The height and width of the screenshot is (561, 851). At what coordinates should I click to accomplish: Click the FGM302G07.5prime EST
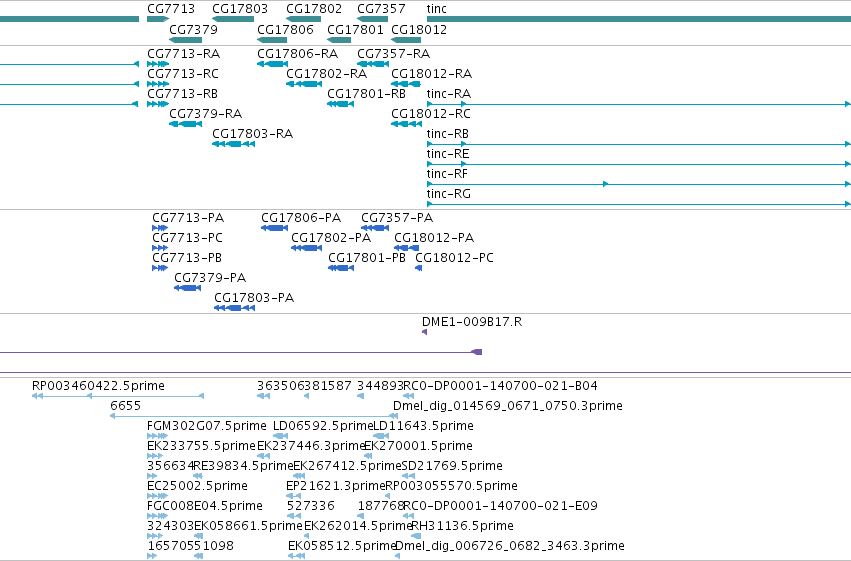207,426
